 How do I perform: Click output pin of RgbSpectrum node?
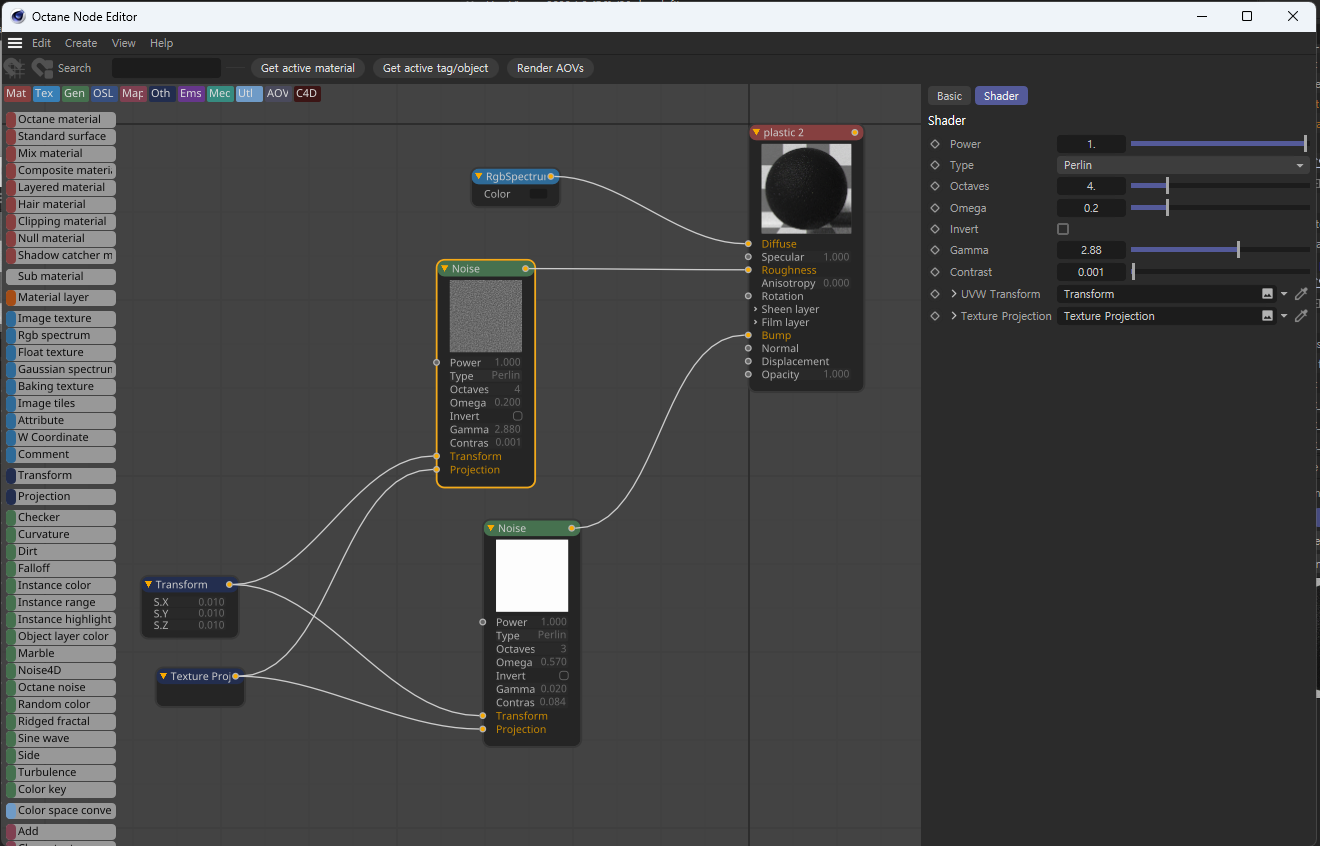pyautogui.click(x=551, y=176)
